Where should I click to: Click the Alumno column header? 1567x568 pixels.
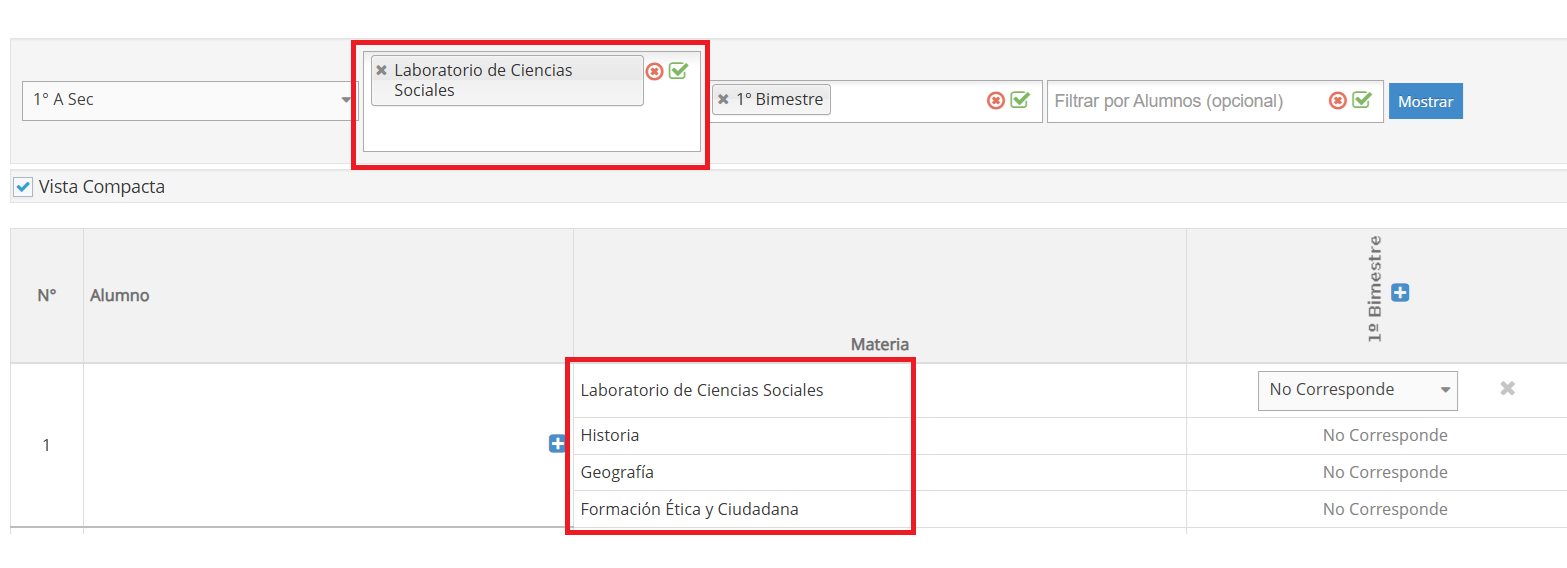[120, 295]
